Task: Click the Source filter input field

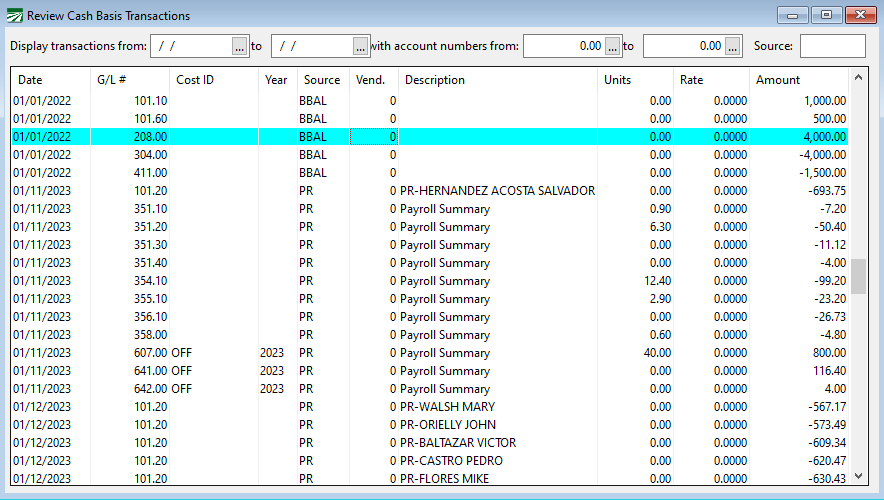Action: click(x=833, y=46)
